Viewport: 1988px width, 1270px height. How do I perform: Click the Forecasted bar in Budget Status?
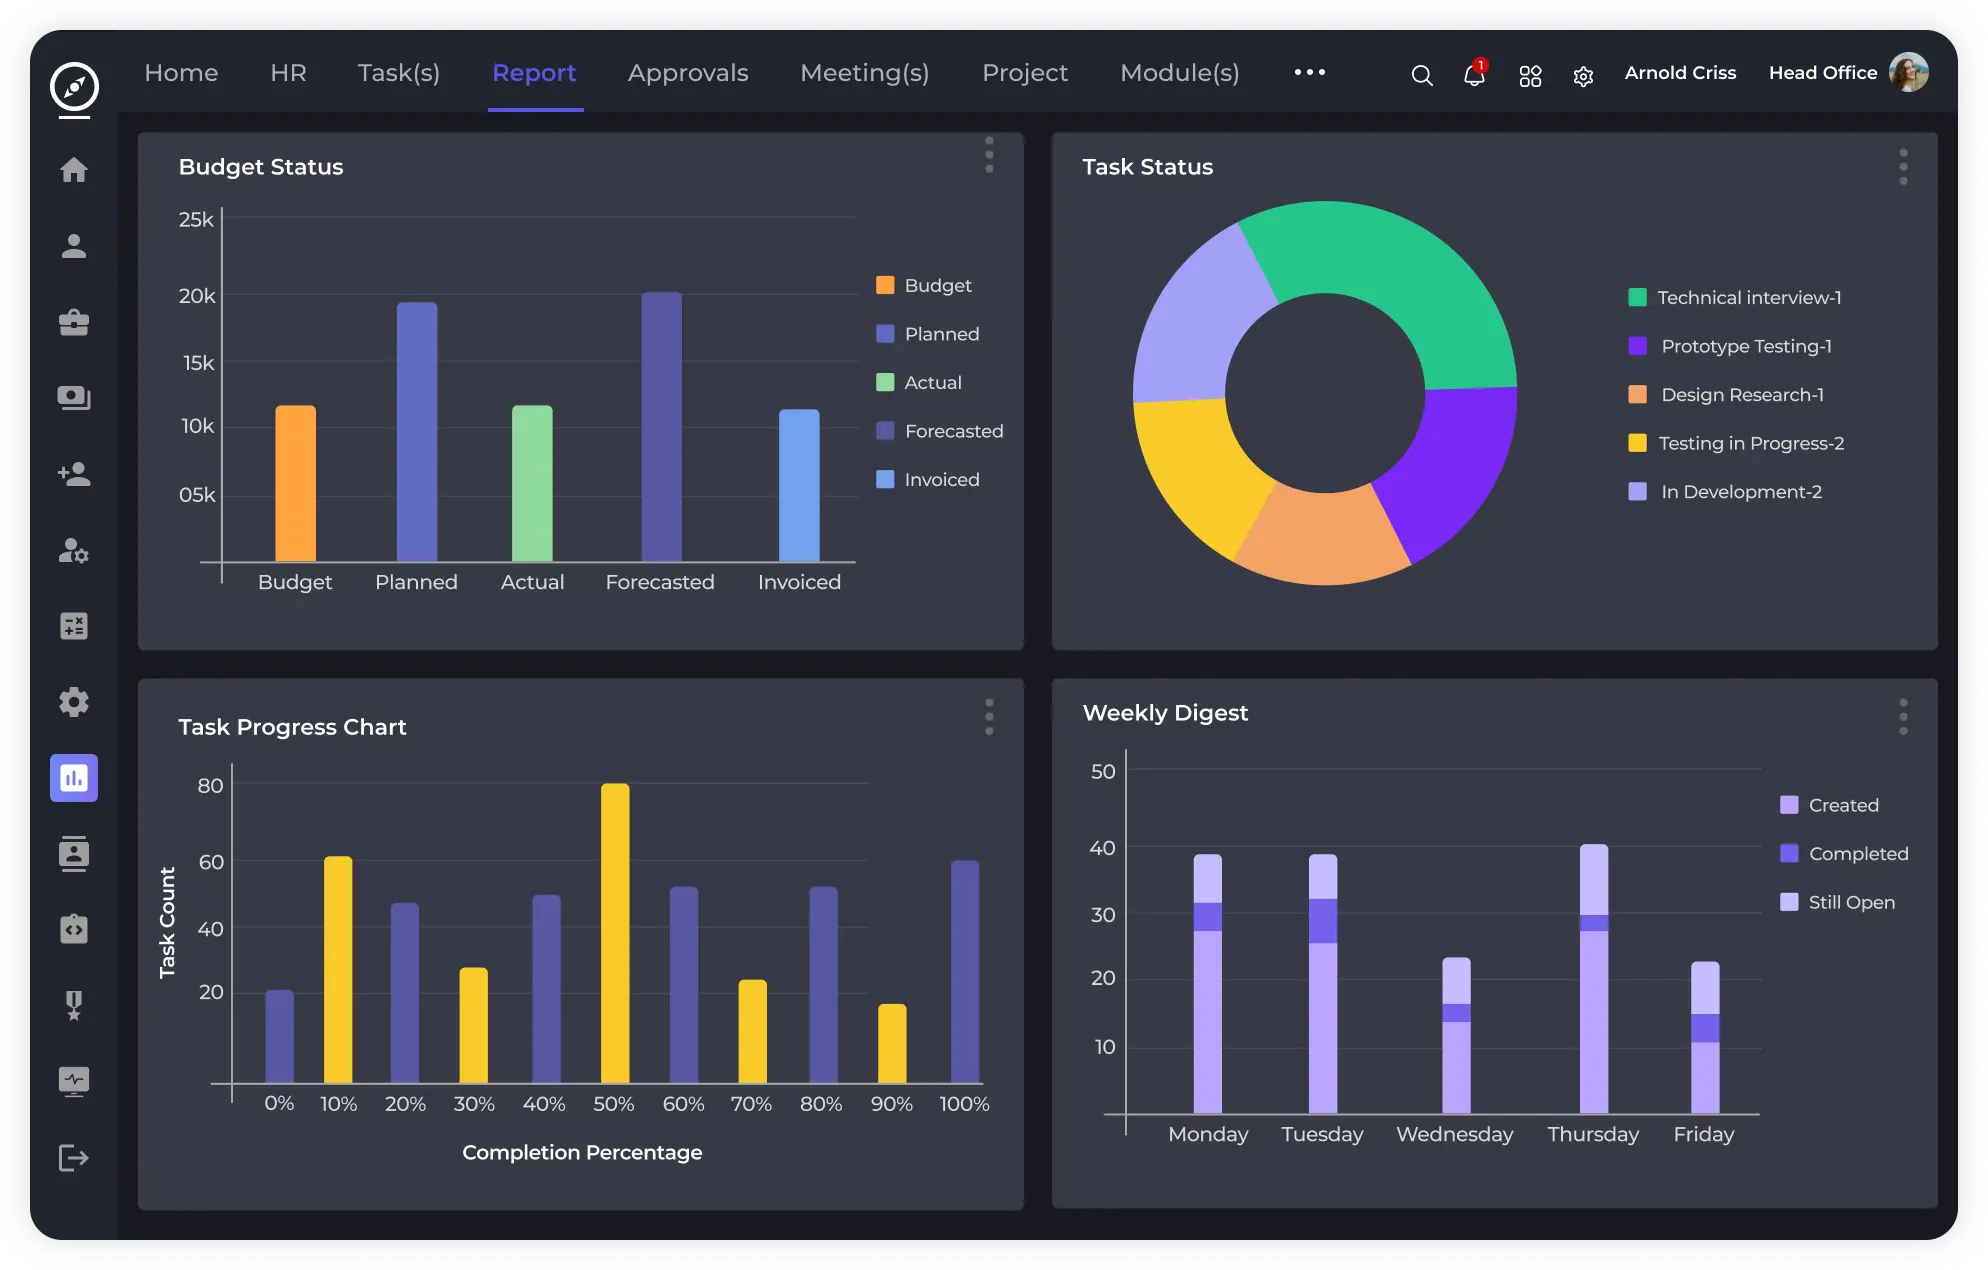tap(661, 427)
